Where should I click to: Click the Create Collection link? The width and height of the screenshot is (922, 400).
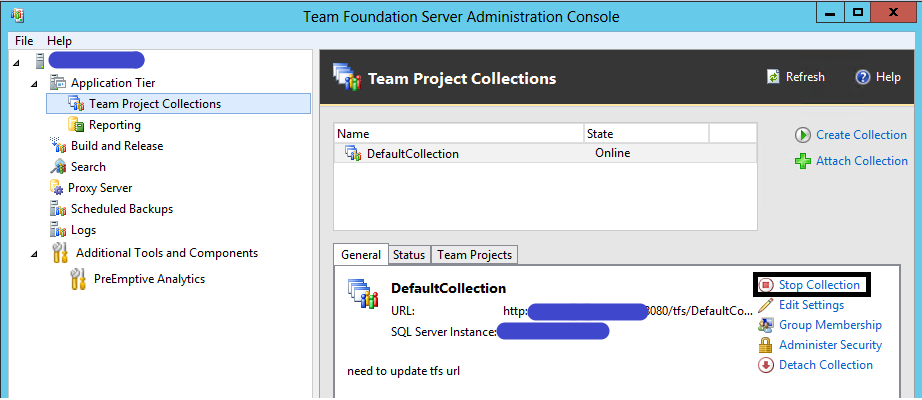tap(861, 135)
